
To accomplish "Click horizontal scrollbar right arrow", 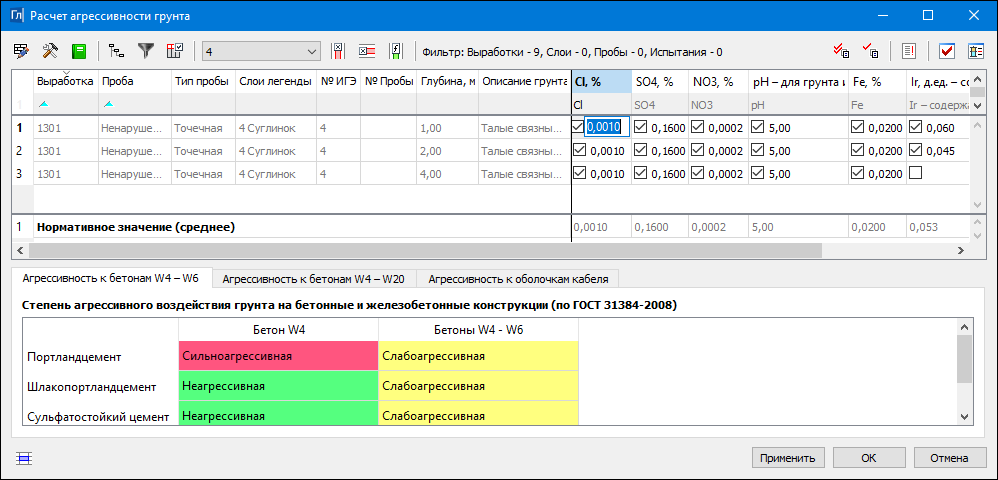I will point(960,250).
